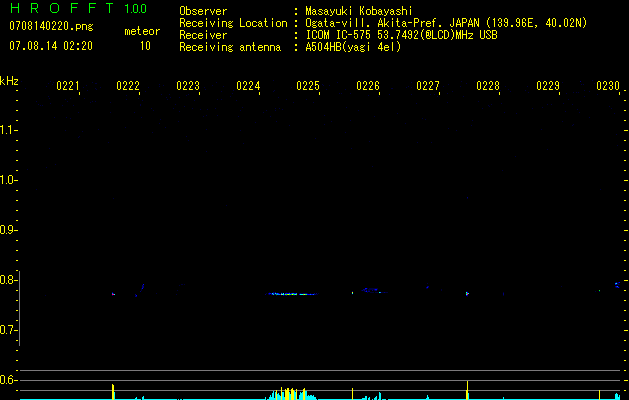Click the 0224 time marker

pyautogui.click(x=248, y=86)
